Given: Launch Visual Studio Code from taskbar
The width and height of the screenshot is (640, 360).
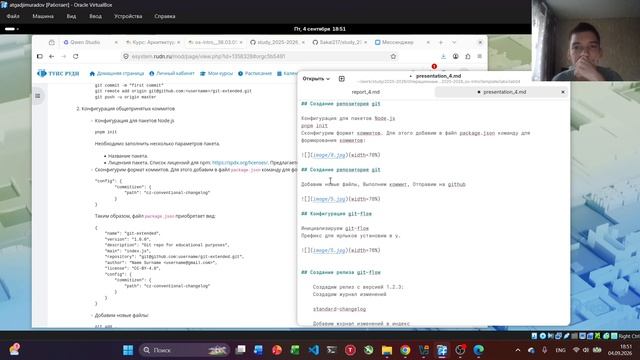Looking at the screenshot, I should [x=313, y=350].
